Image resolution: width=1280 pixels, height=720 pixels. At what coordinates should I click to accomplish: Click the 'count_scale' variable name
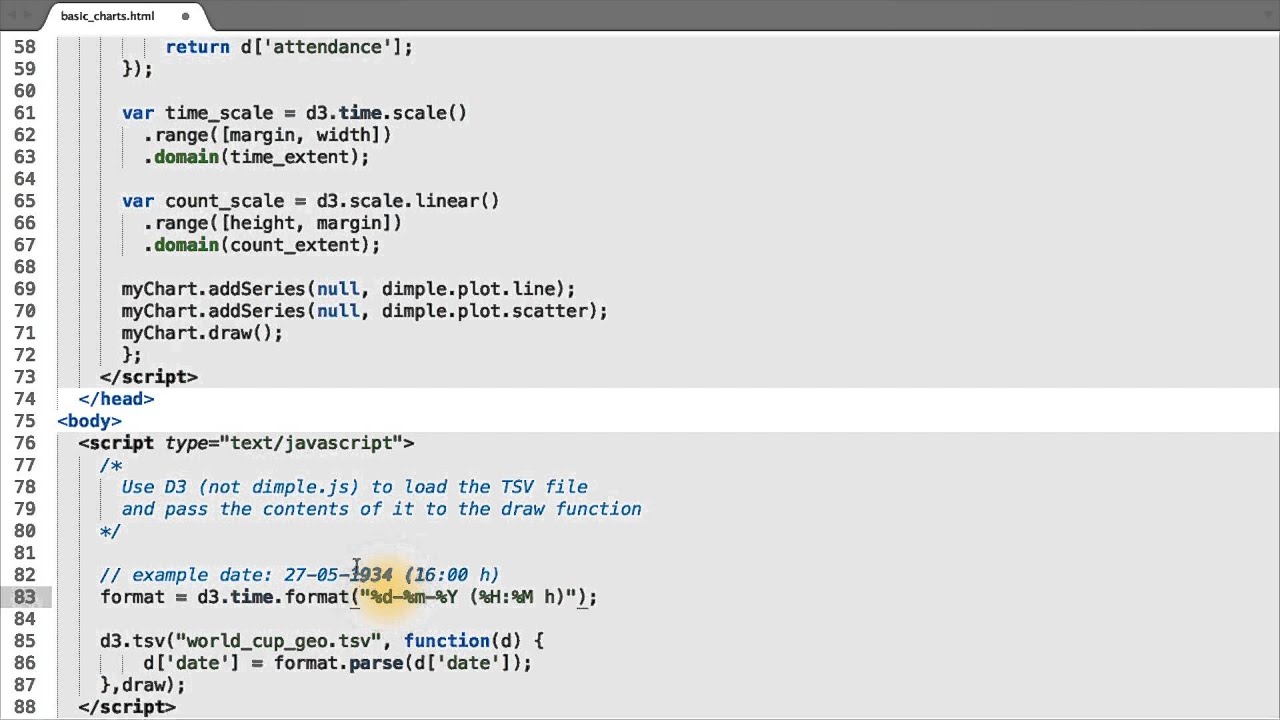[224, 201]
